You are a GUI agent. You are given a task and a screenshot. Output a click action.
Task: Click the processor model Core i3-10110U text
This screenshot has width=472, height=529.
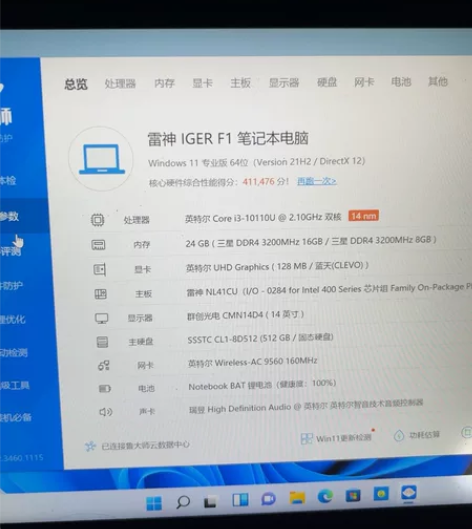click(263, 218)
